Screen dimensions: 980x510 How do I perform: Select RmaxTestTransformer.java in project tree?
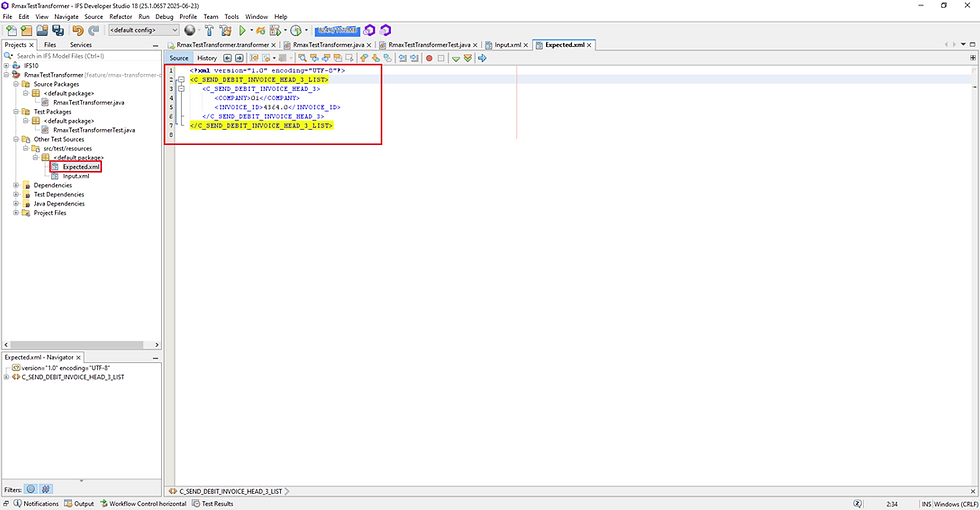(88, 102)
